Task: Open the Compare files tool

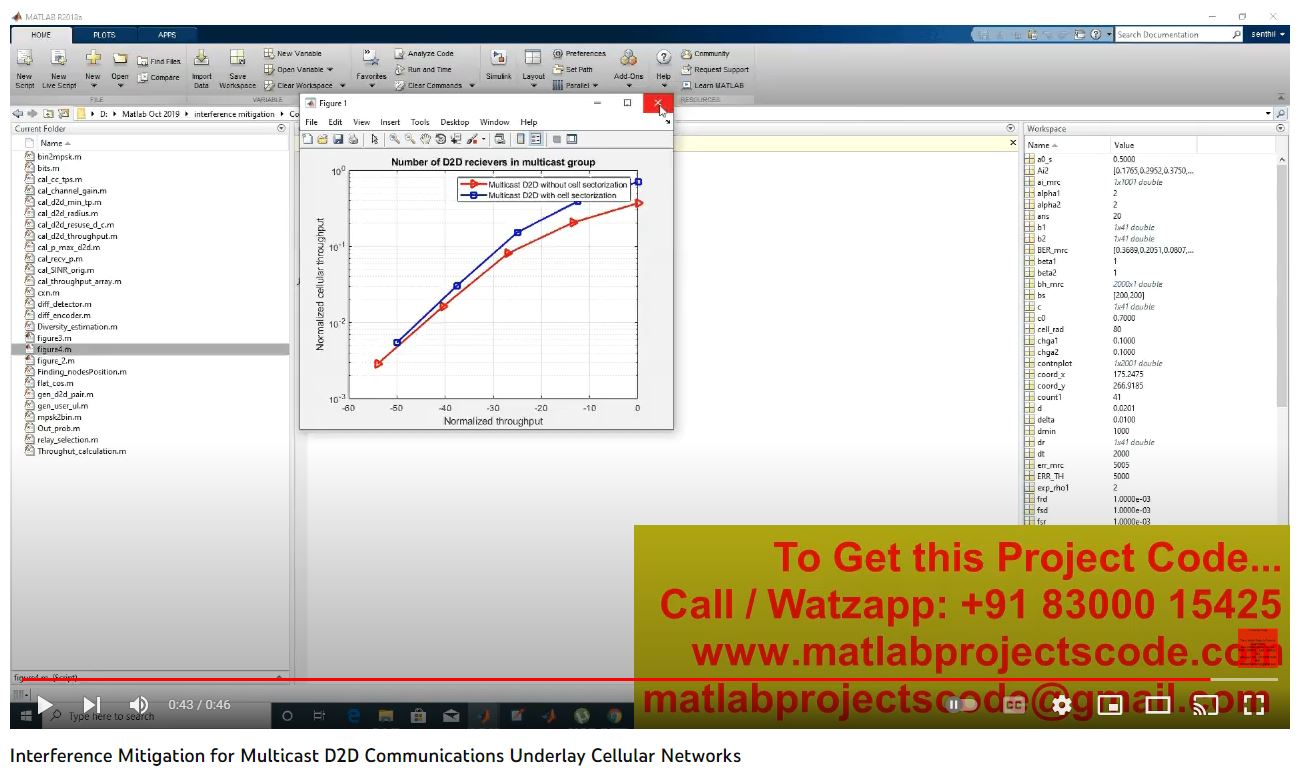Action: point(159,77)
